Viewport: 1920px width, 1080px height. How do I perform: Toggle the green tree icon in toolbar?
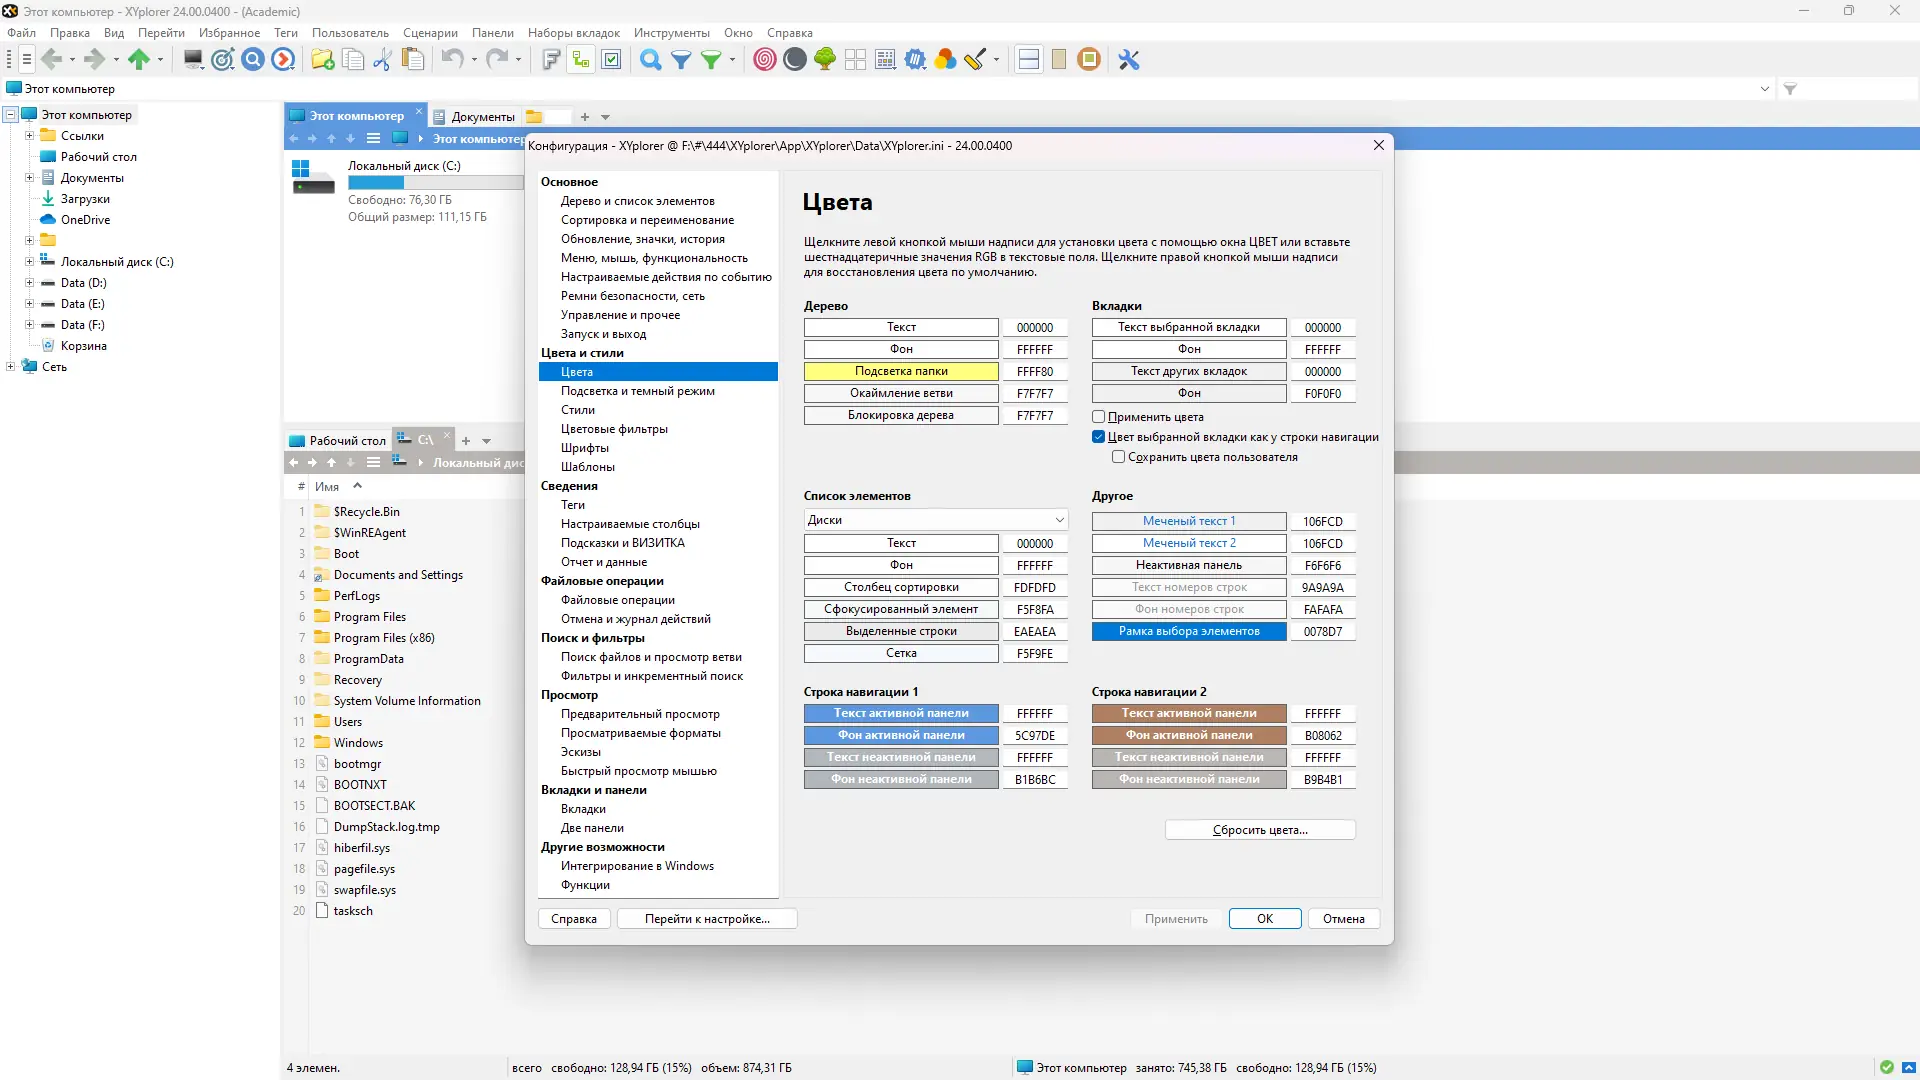click(825, 60)
